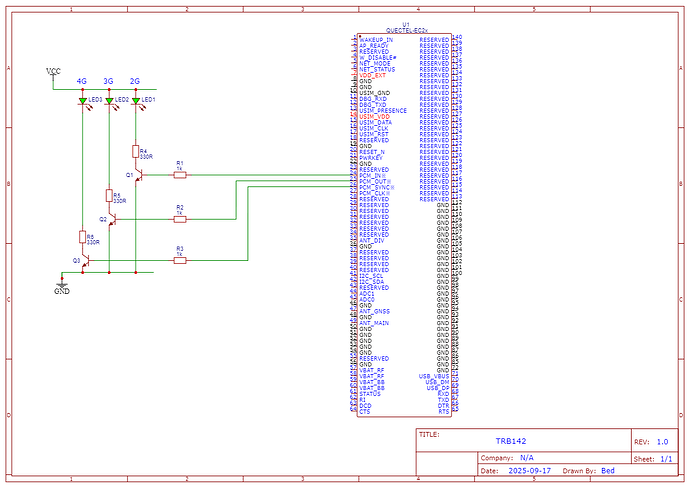Click the 4G net label
Screen dimensions: 690x488
click(x=81, y=80)
